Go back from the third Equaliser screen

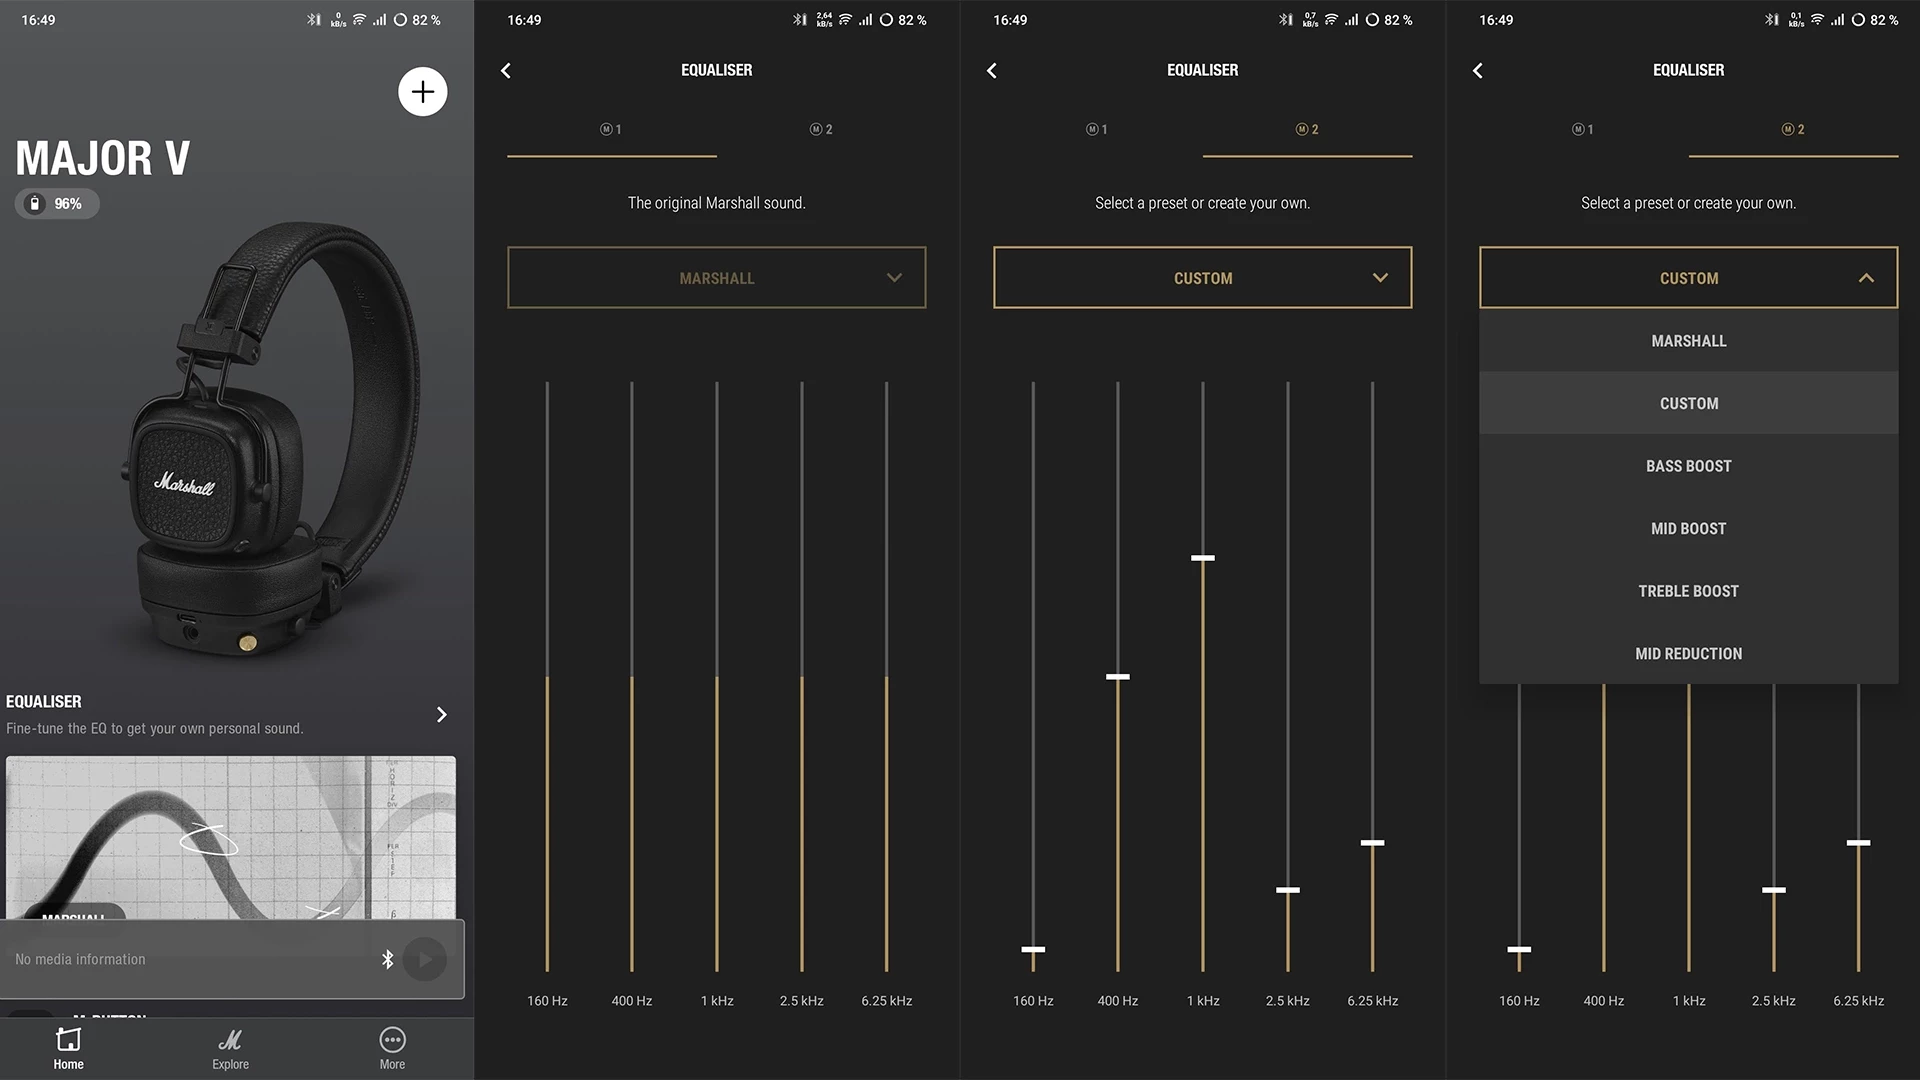pos(1478,70)
